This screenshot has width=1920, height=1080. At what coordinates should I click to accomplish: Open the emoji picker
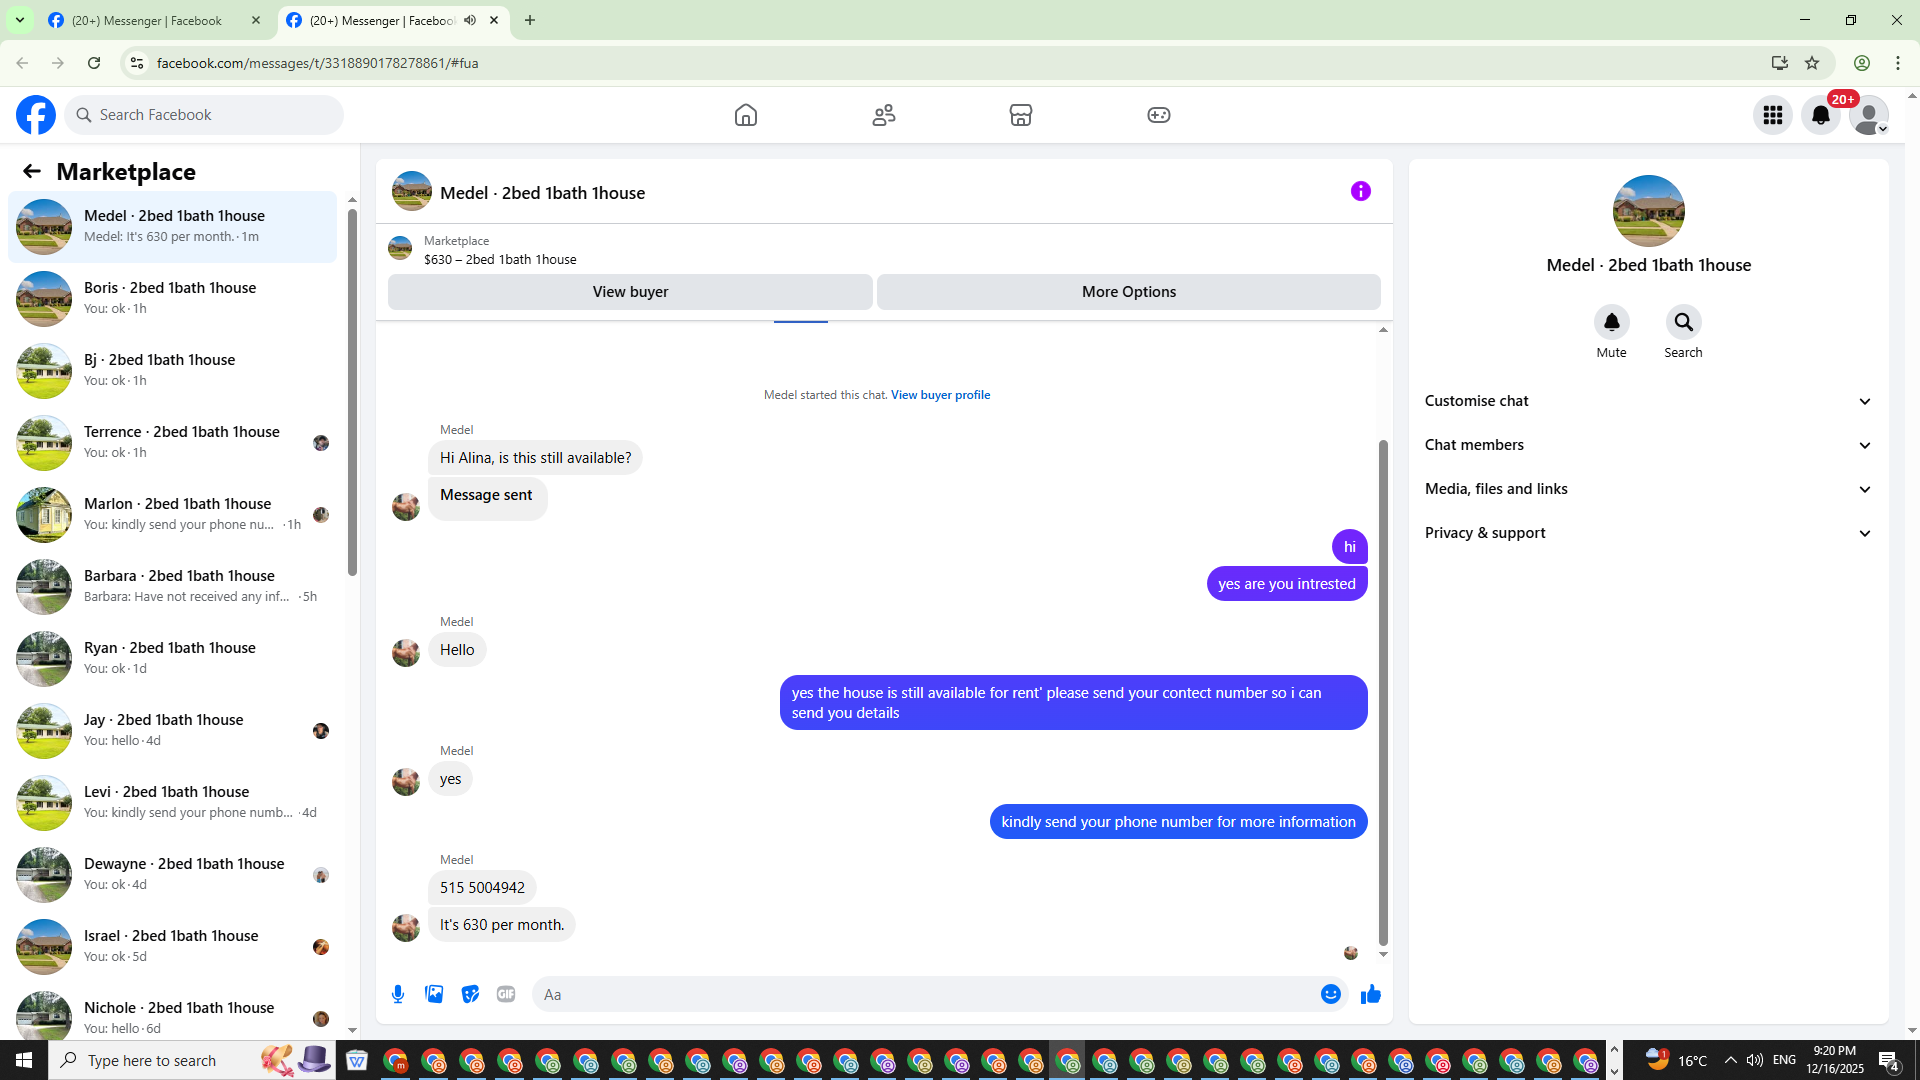click(x=1330, y=994)
